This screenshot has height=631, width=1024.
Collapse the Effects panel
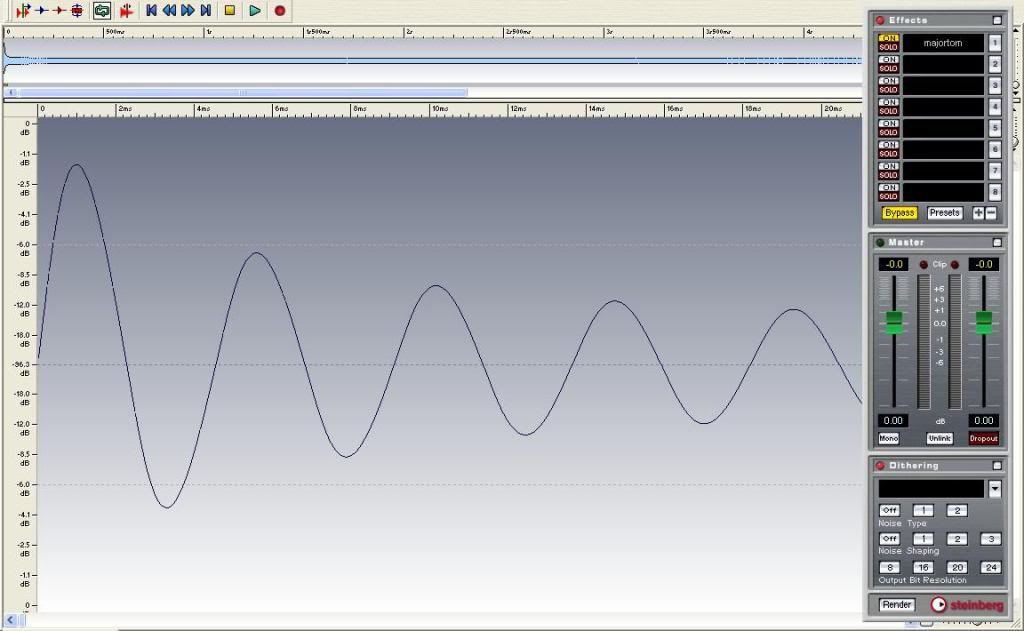(996, 20)
